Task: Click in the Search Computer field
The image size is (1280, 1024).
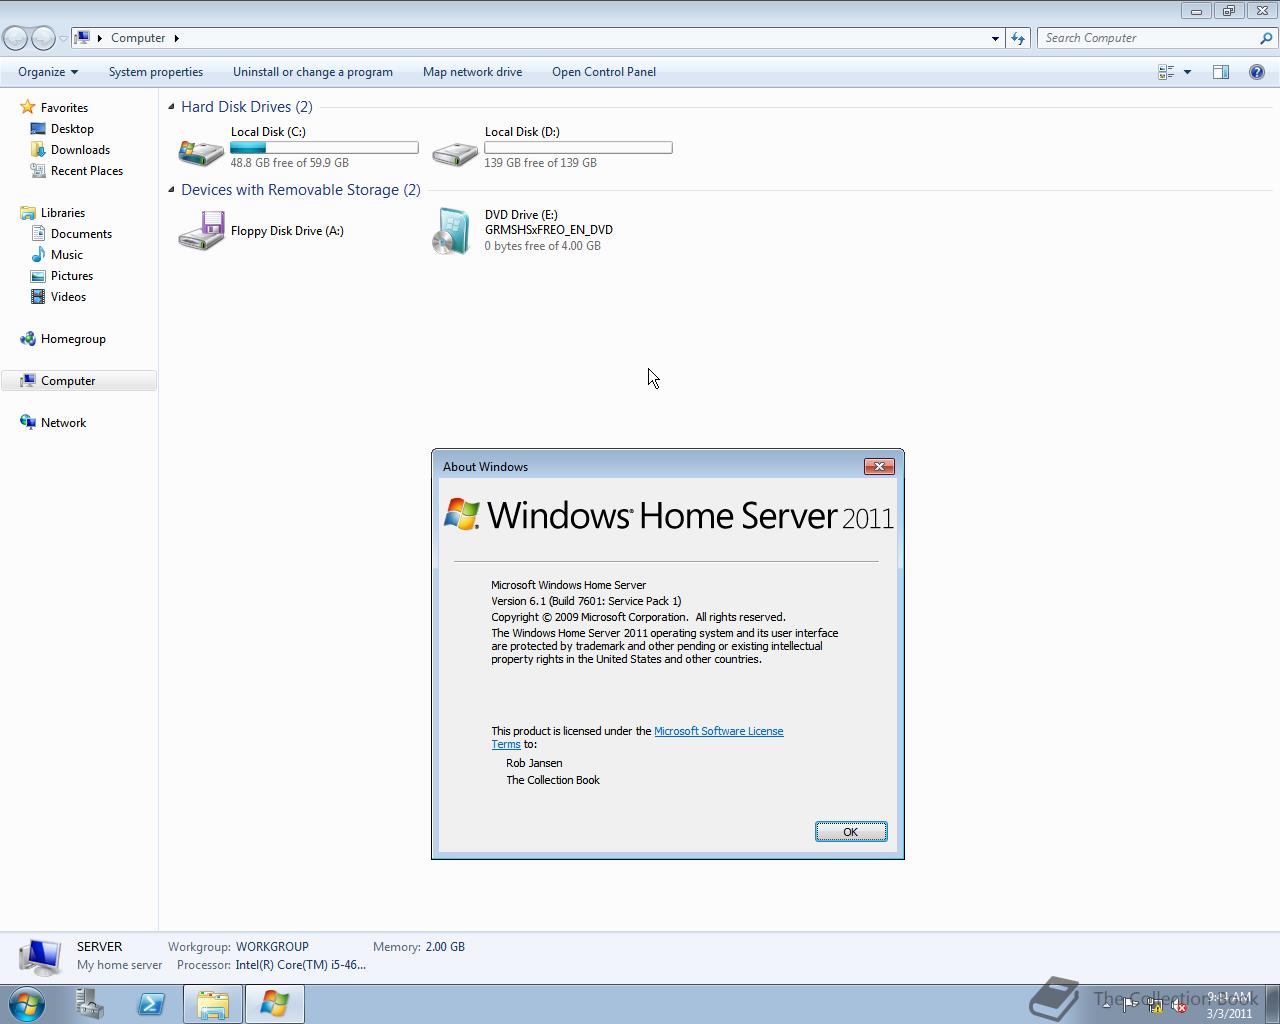Action: click(x=1148, y=38)
